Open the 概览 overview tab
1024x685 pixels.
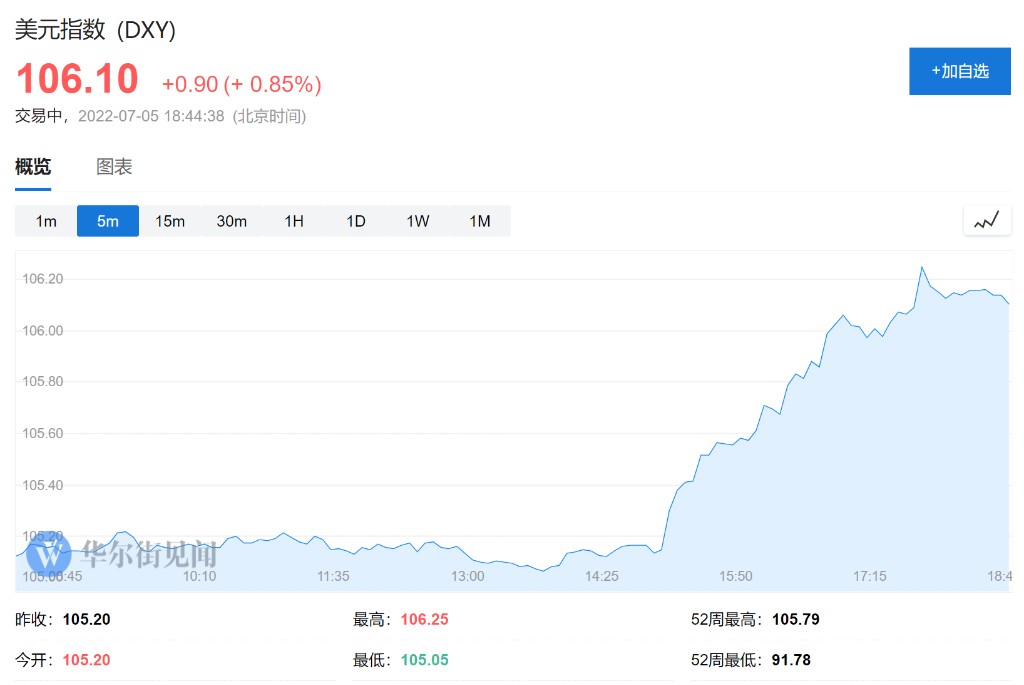(33, 167)
